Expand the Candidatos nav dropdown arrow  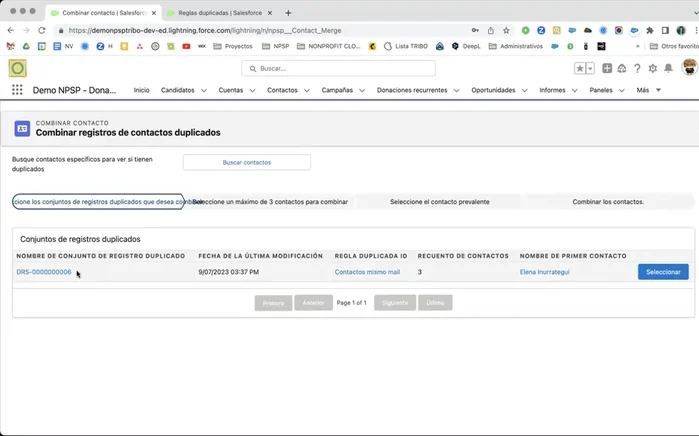tap(204, 90)
